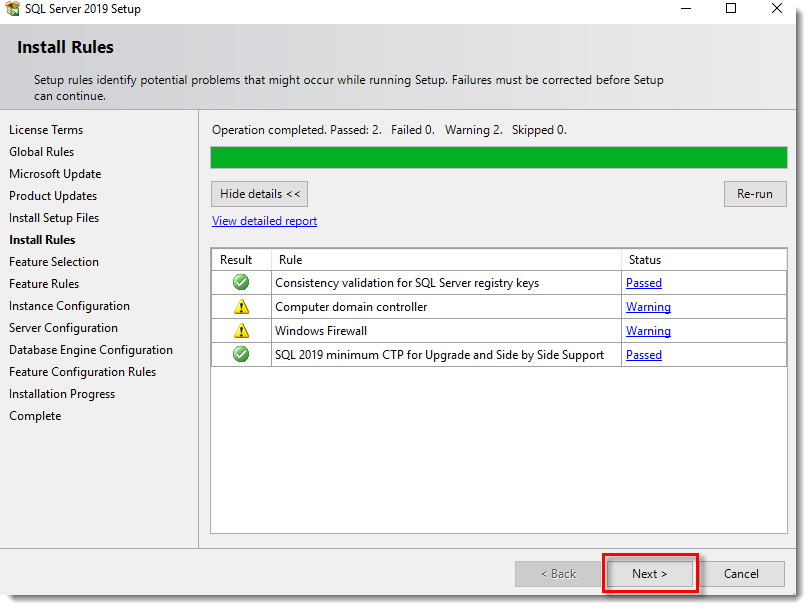Select Install Setup Files step
This screenshot has height=610, width=811.
[x=54, y=218]
